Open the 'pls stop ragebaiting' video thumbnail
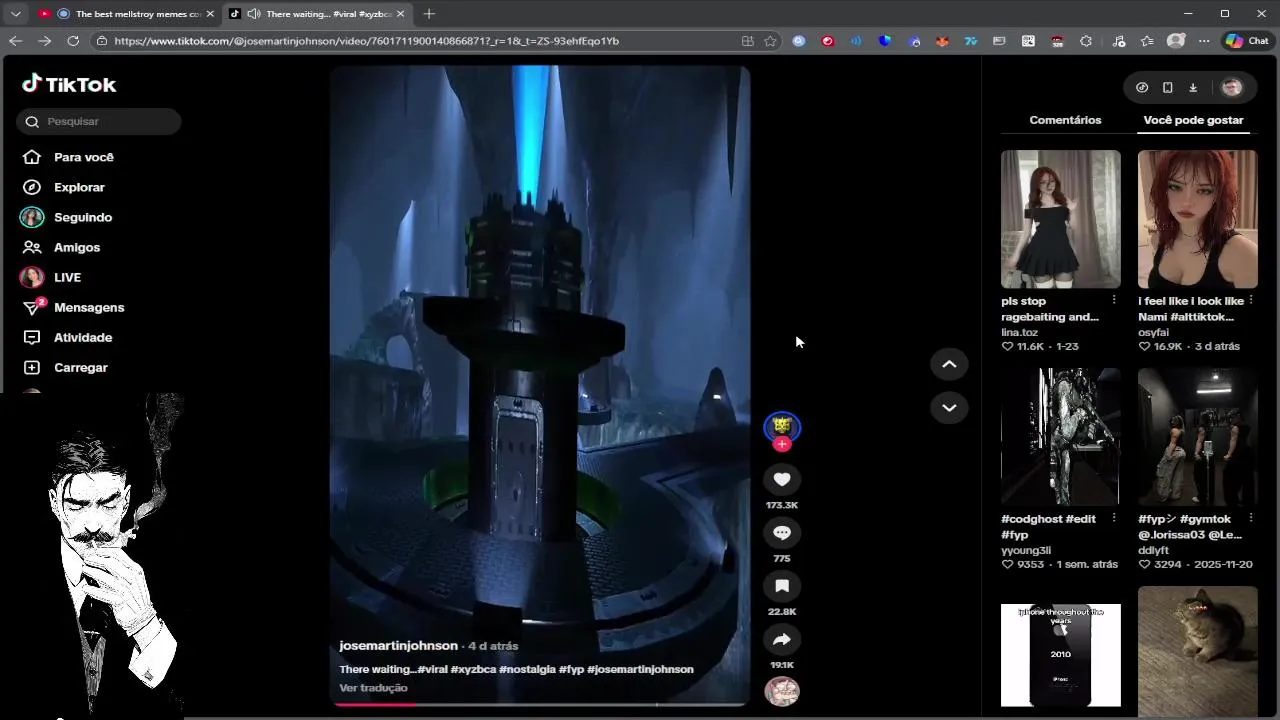 click(1061, 219)
